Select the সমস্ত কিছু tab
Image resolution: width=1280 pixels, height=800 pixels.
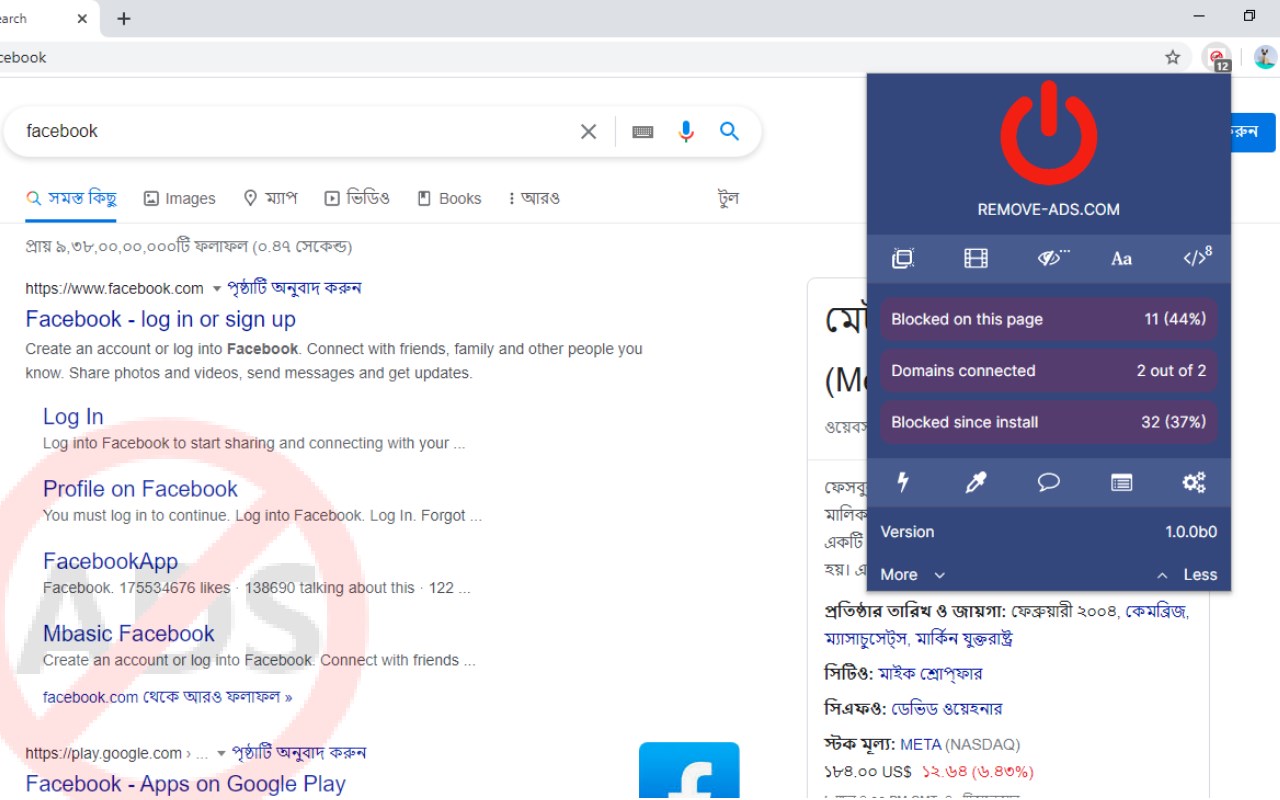(71, 198)
